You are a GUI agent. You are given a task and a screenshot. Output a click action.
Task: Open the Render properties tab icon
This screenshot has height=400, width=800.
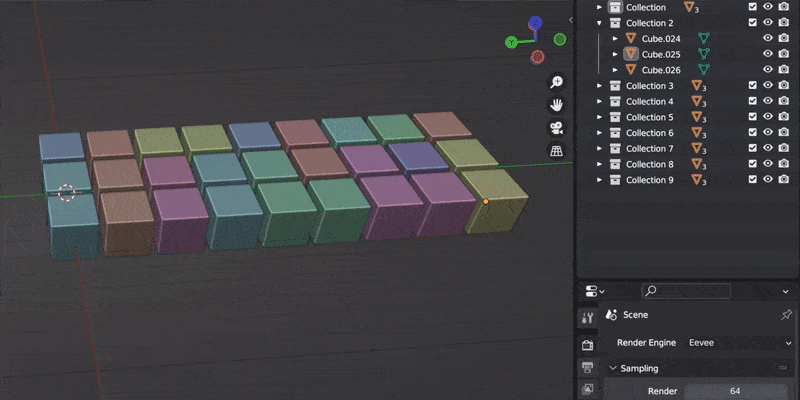coord(588,342)
